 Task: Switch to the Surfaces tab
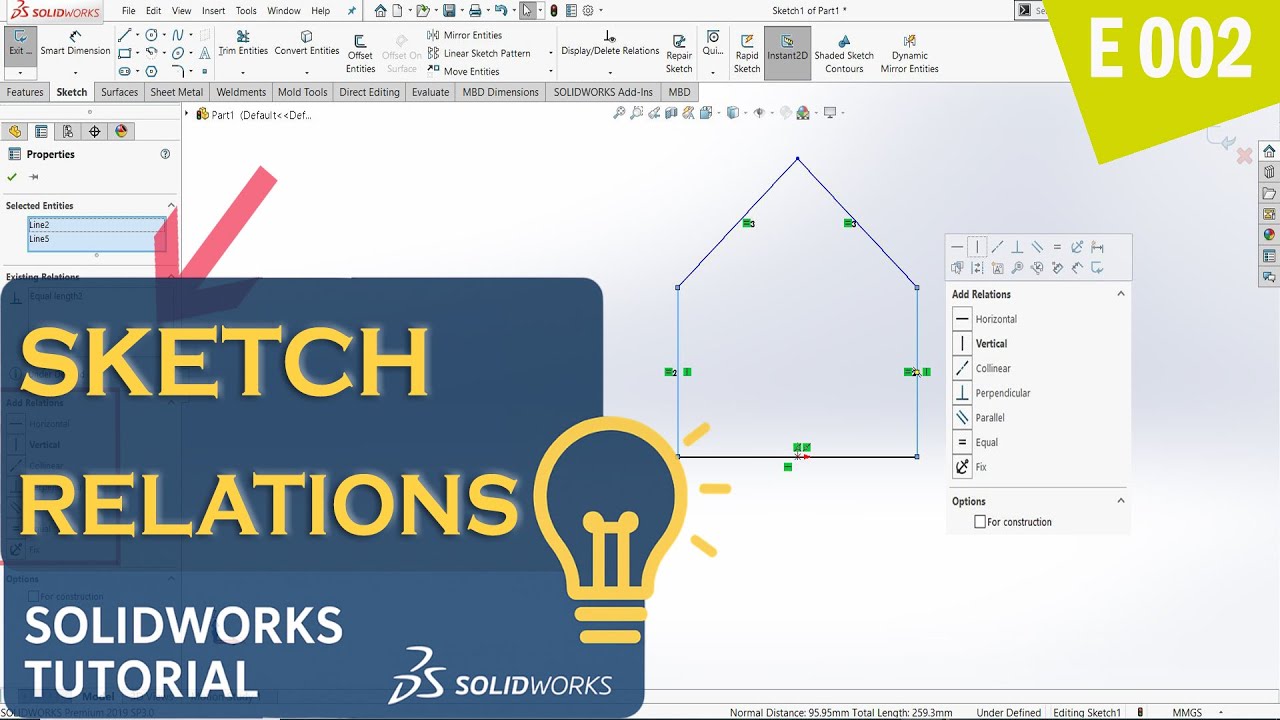(x=119, y=92)
